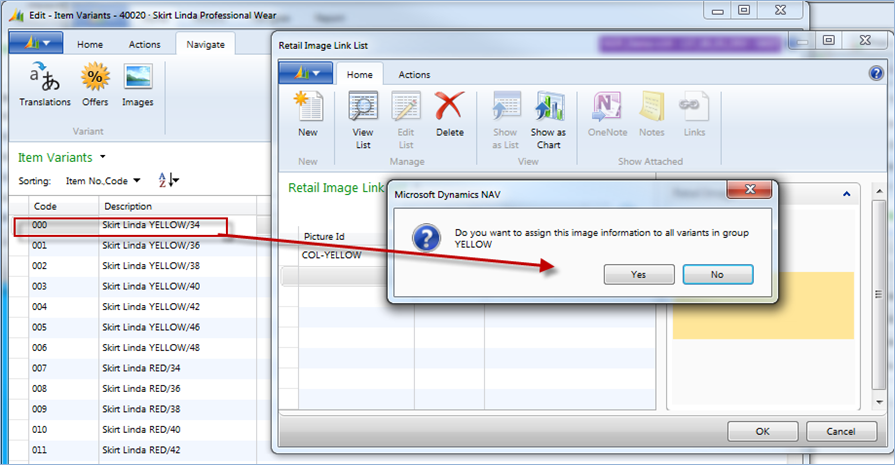Open OneNote attachment
This screenshot has height=465, width=895.
click(x=607, y=115)
